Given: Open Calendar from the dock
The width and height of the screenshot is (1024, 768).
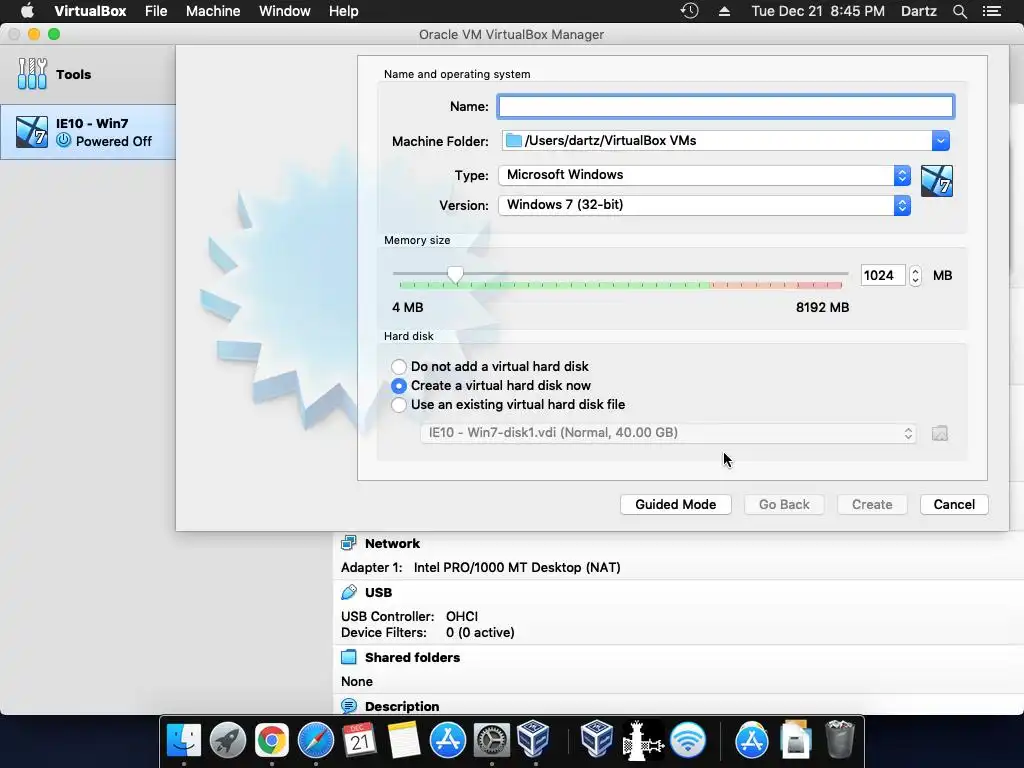Looking at the screenshot, I should pyautogui.click(x=359, y=741).
